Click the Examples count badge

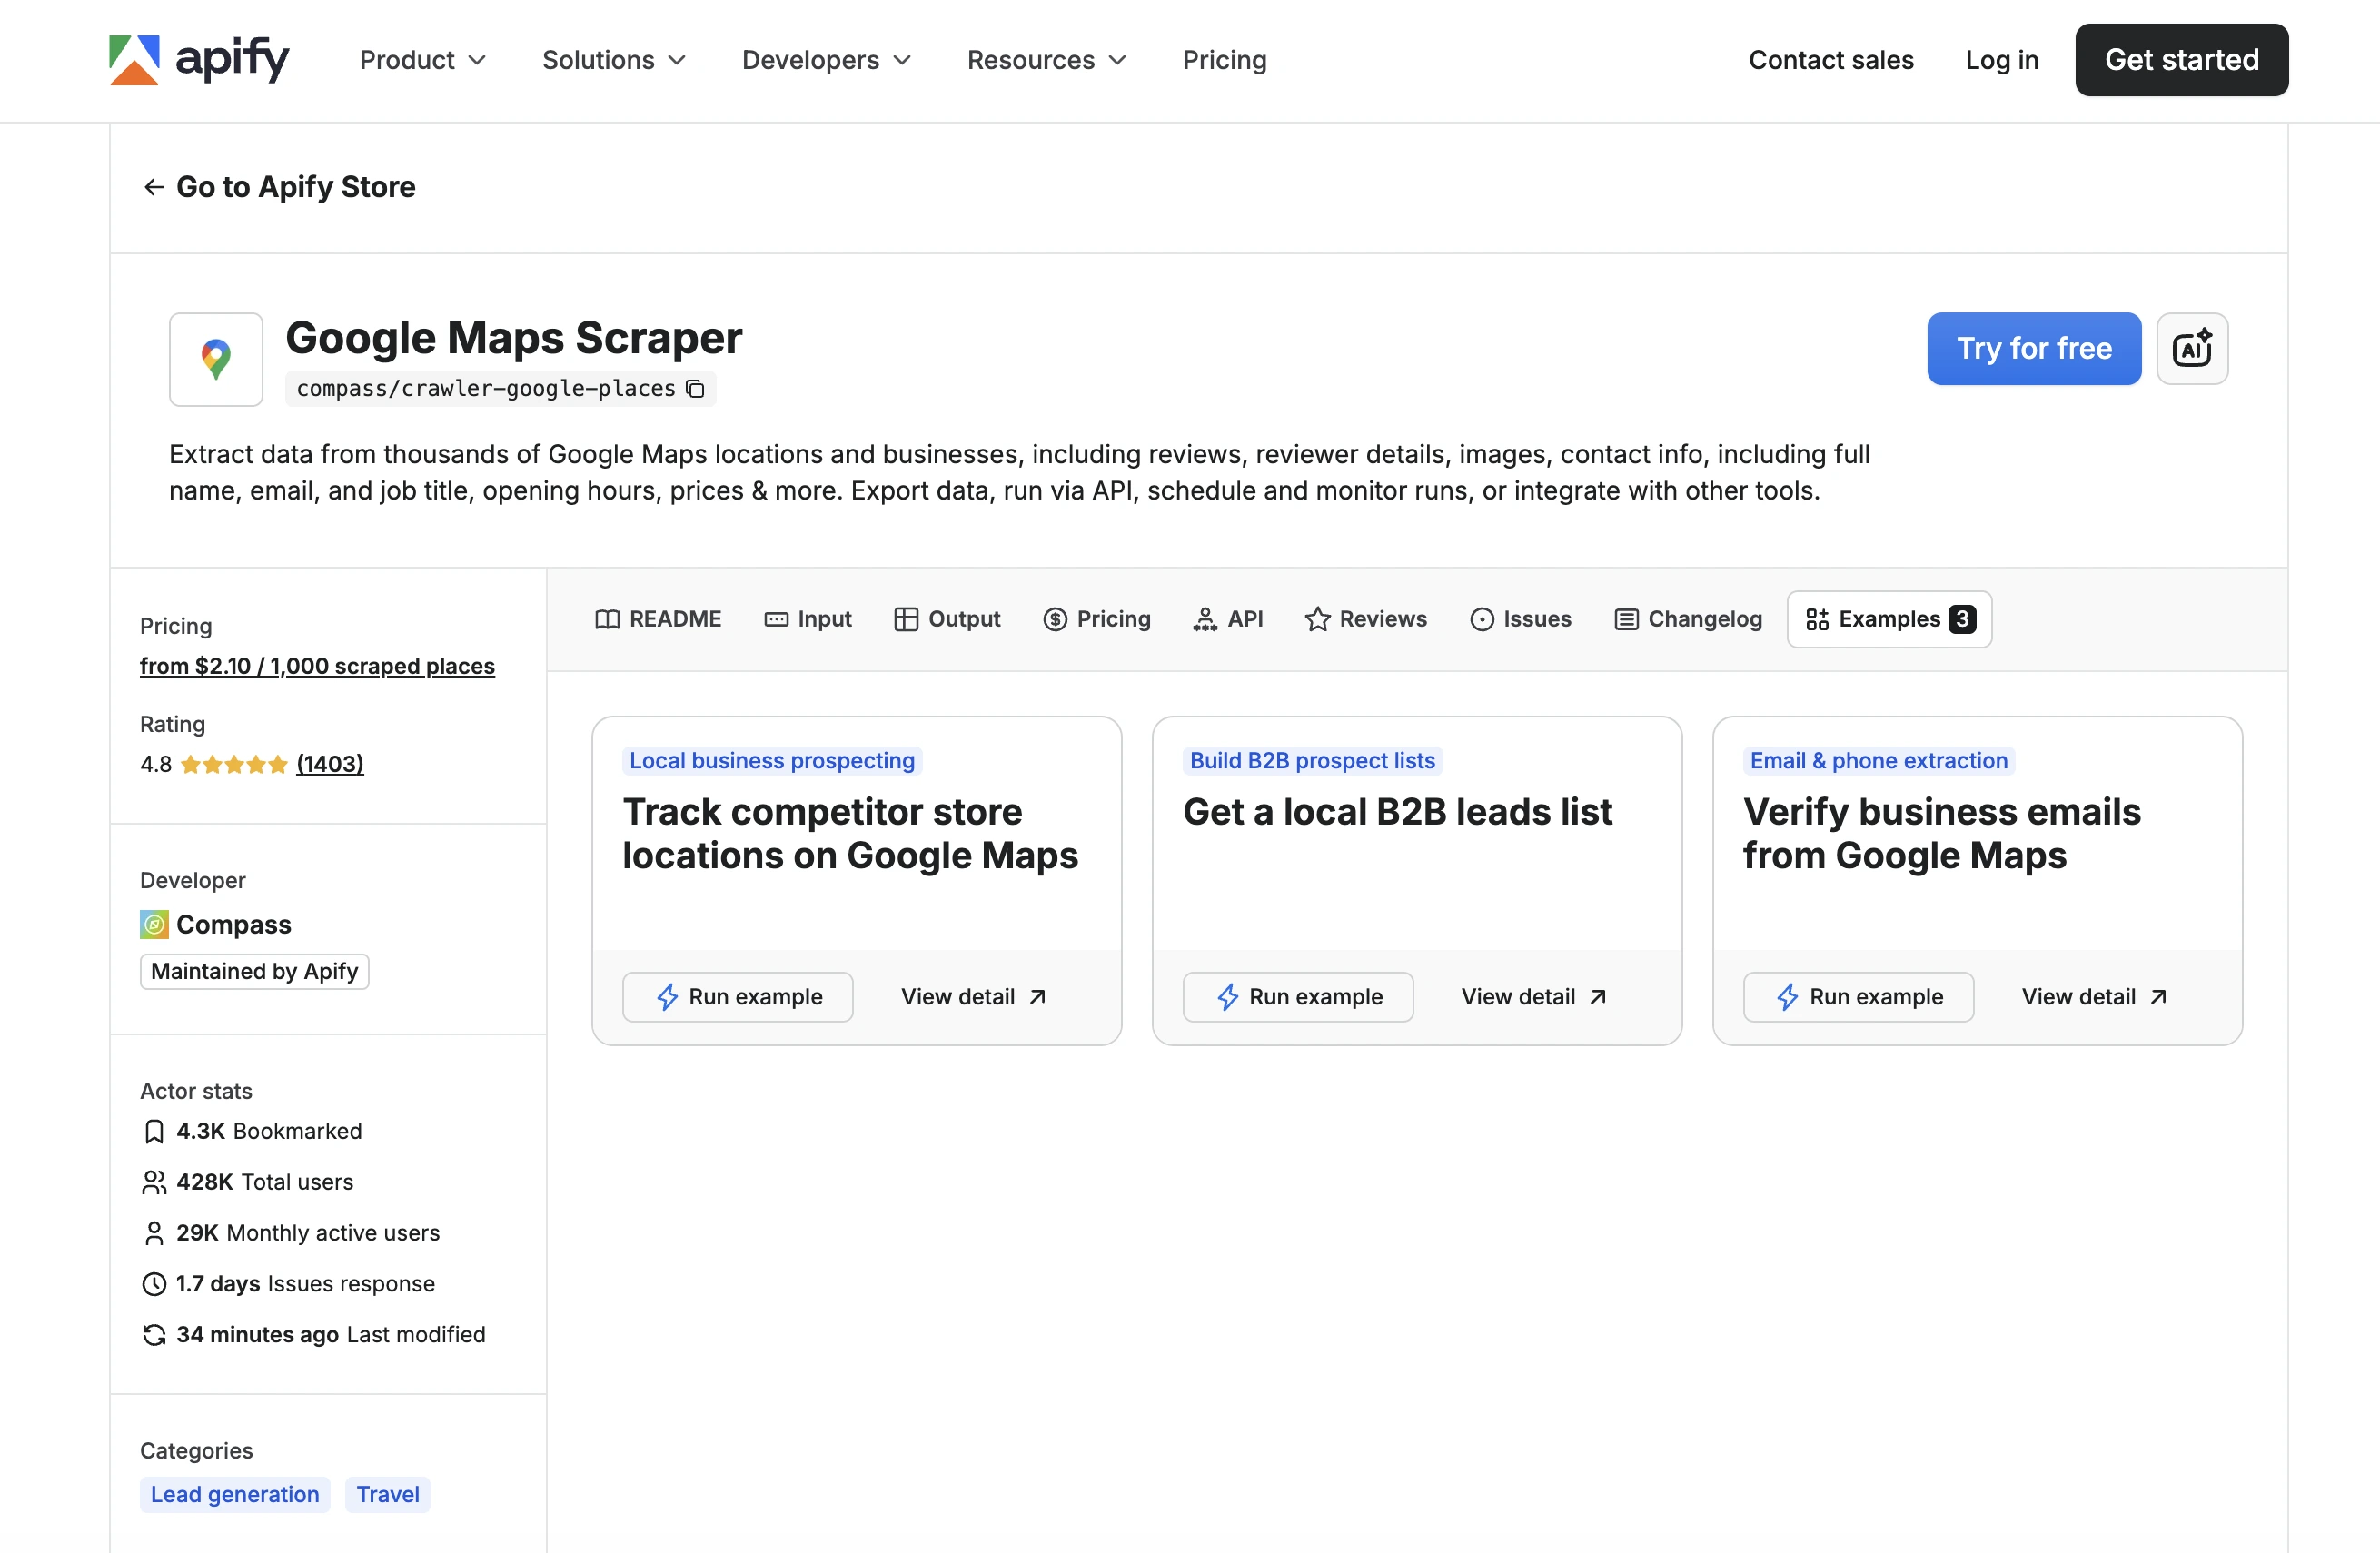(x=1962, y=620)
